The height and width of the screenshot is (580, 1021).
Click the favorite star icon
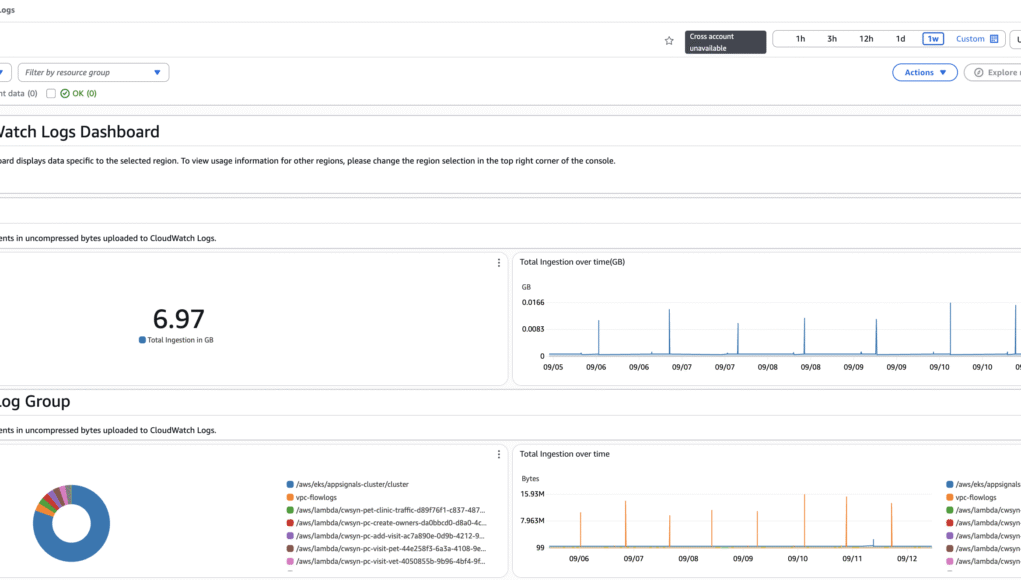tap(669, 40)
